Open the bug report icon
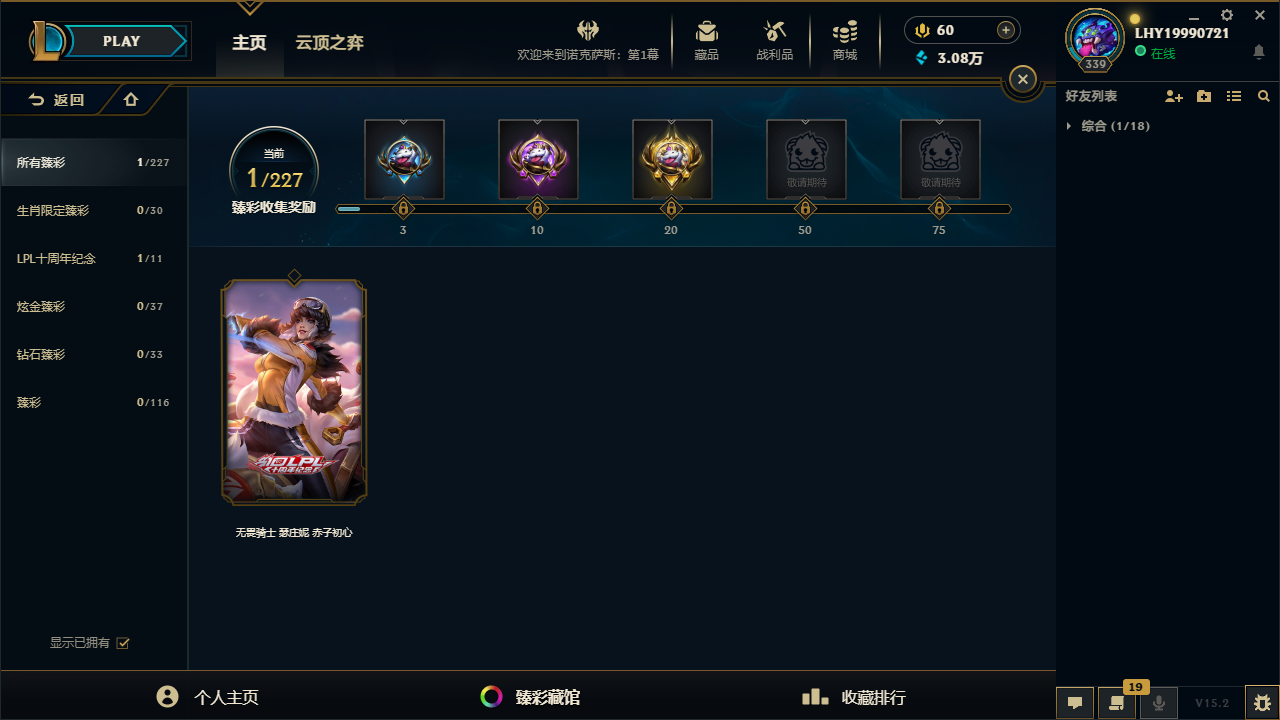The image size is (1280, 720). click(x=1262, y=703)
